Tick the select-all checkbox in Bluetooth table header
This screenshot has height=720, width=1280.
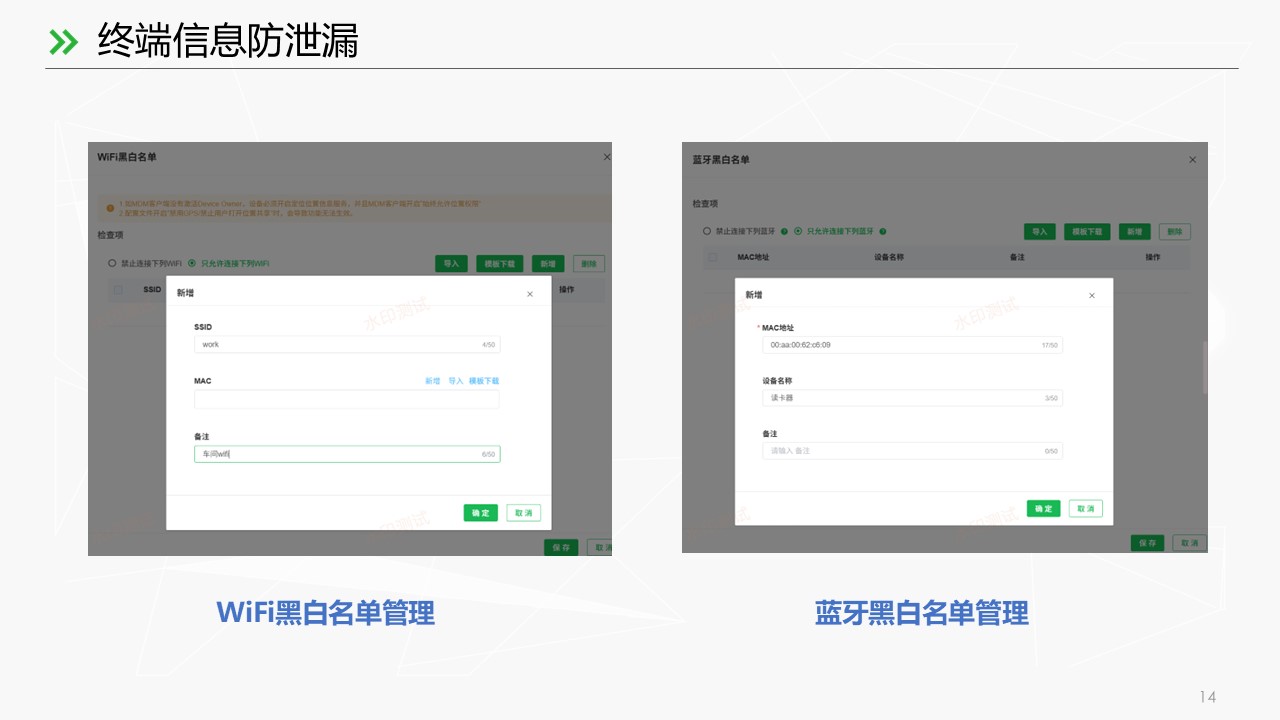pyautogui.click(x=712, y=257)
